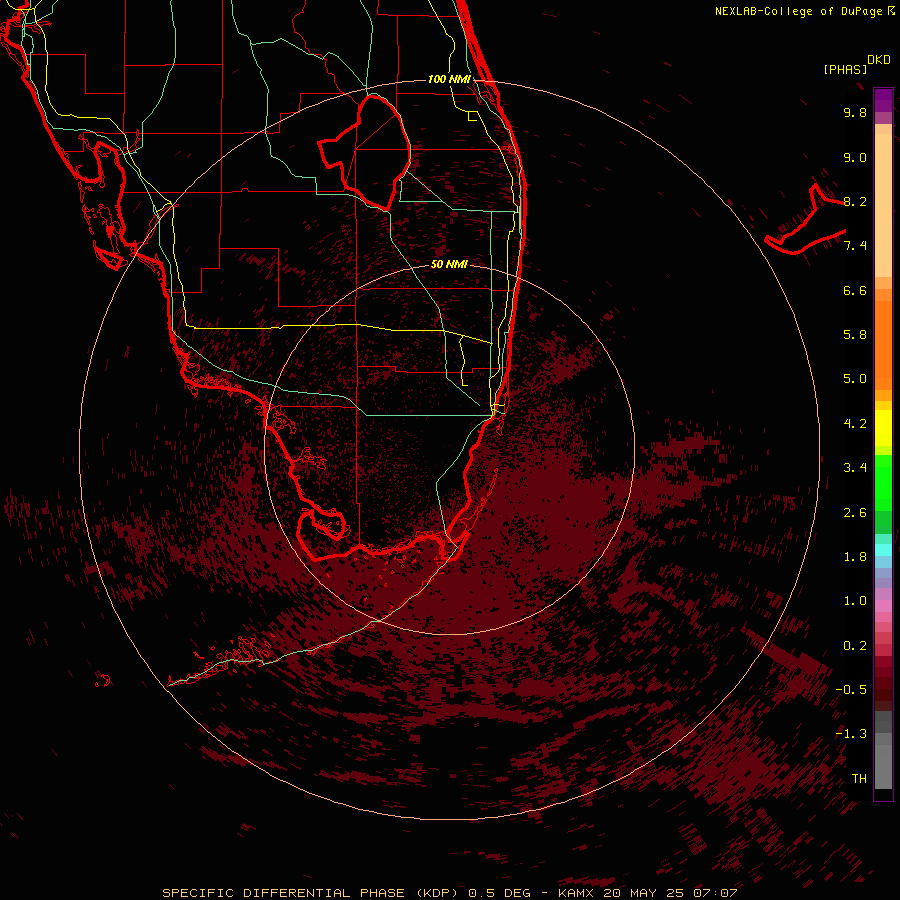900x900 pixels.
Task: Select the 9.0 value on the scale
Action: tap(855, 157)
